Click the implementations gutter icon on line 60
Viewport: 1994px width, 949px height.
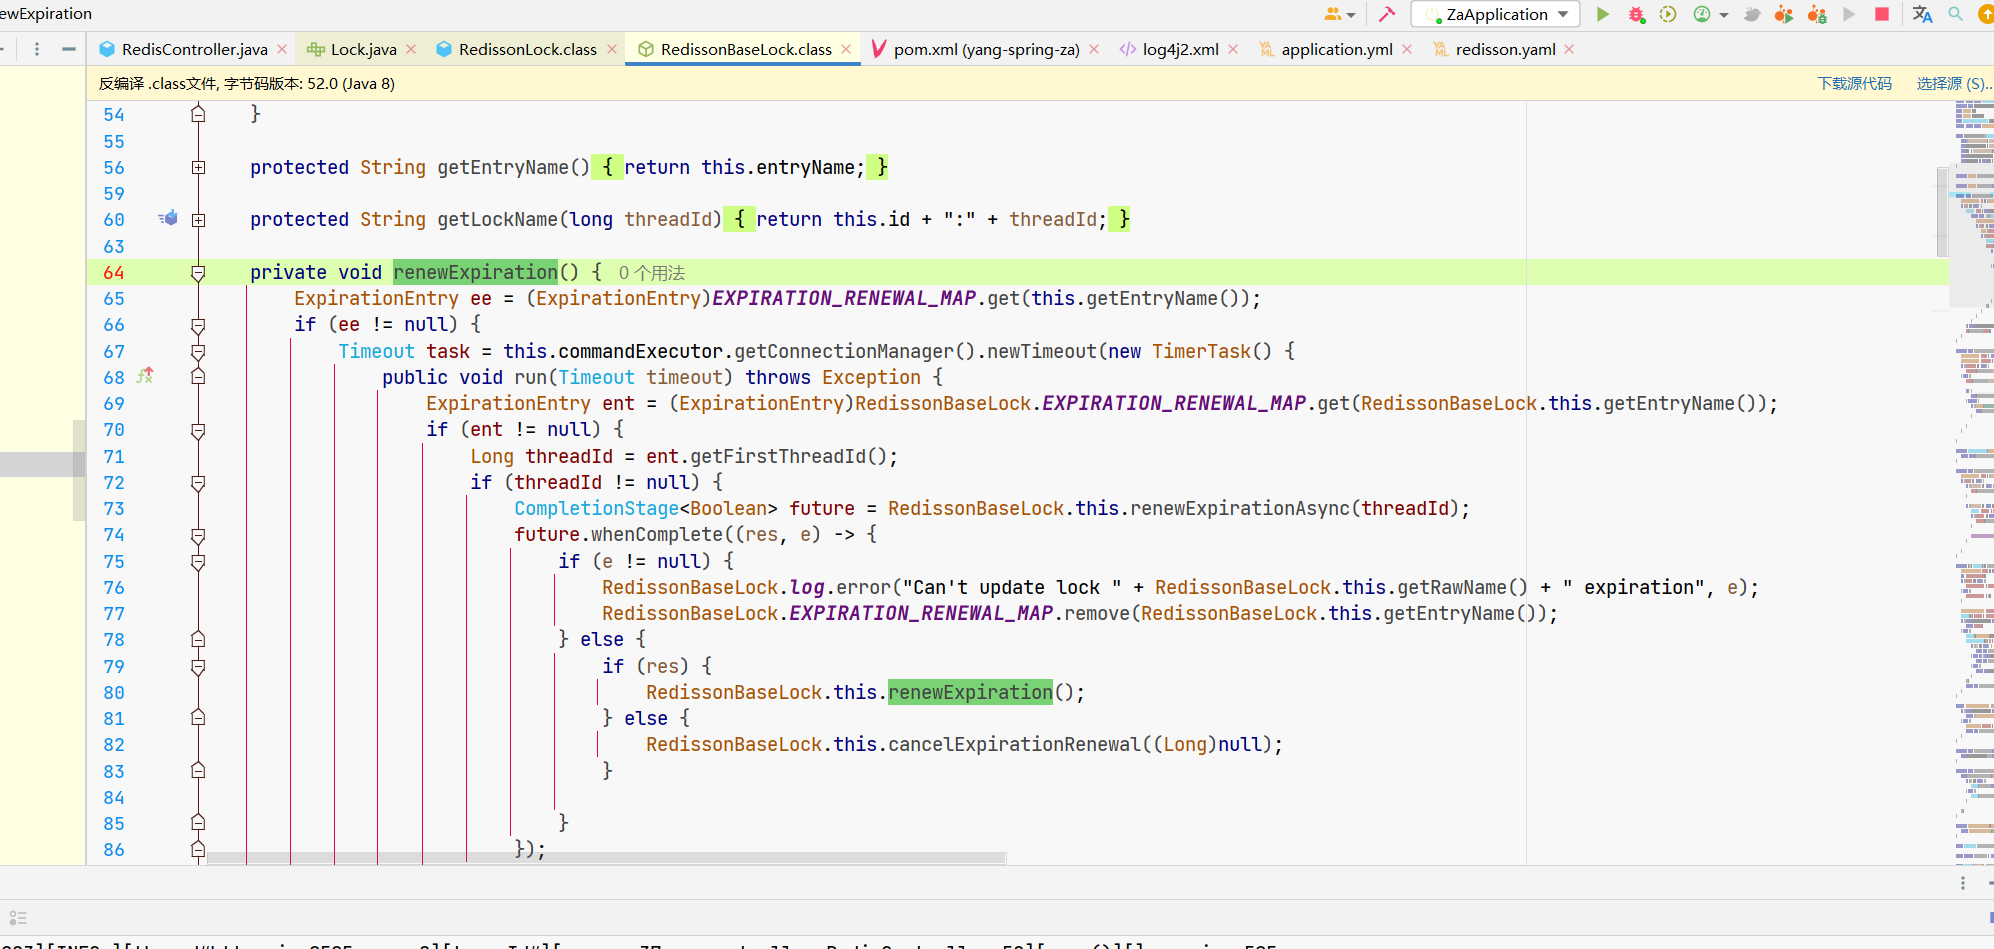[x=168, y=218]
